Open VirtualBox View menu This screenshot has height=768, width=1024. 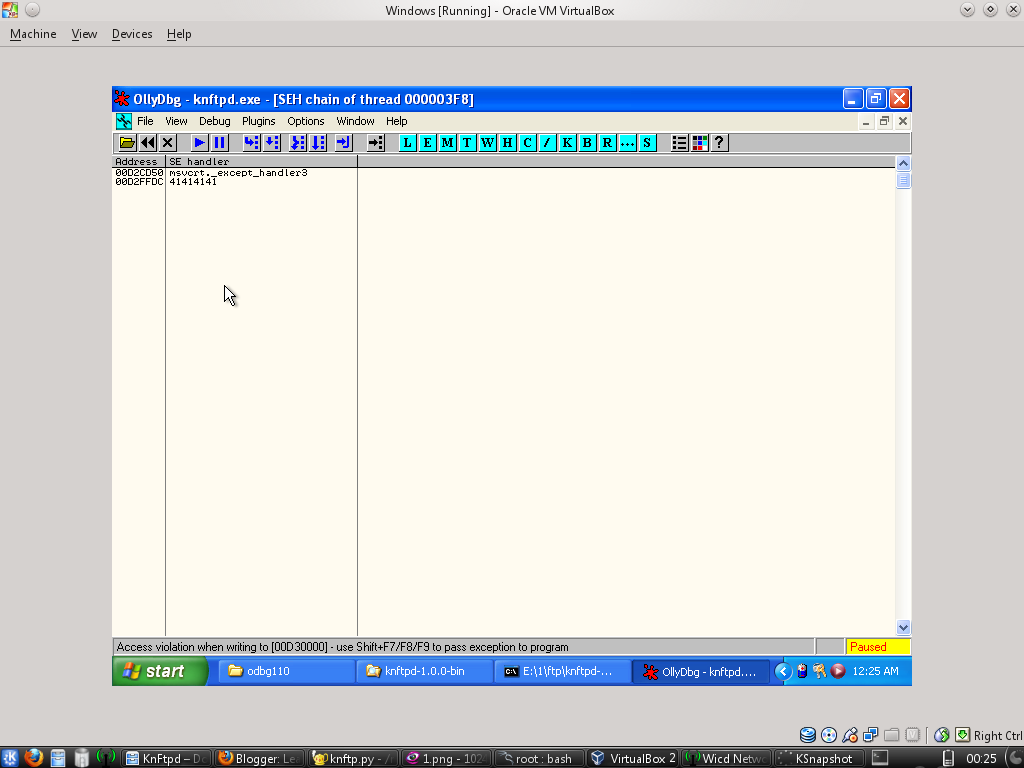pos(84,34)
